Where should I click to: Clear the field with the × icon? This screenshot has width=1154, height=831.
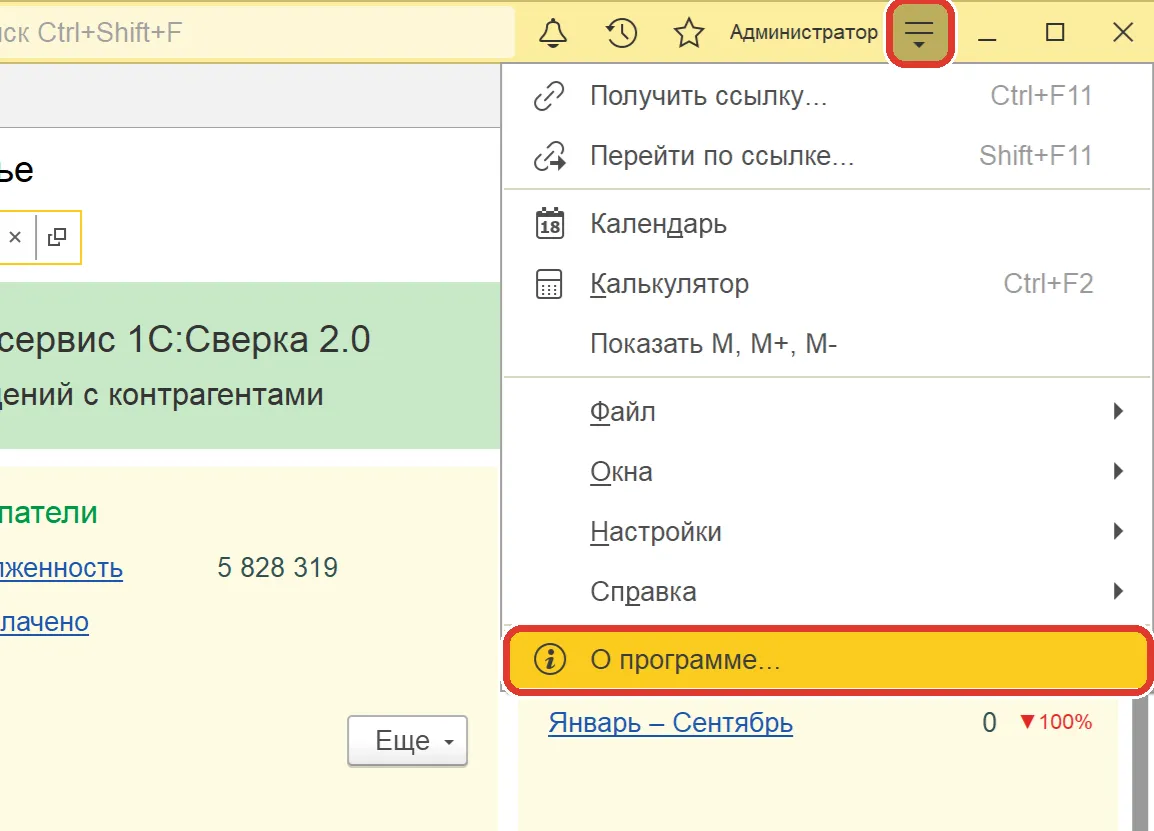(x=15, y=237)
